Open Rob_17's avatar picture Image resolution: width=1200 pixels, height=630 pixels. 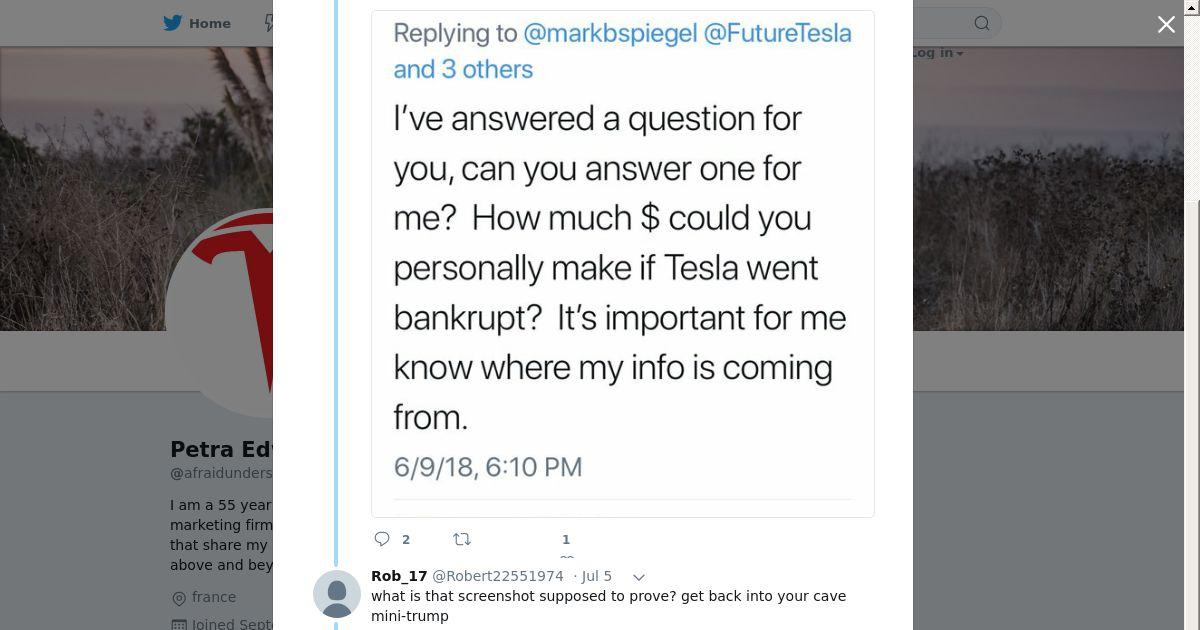pos(337,594)
